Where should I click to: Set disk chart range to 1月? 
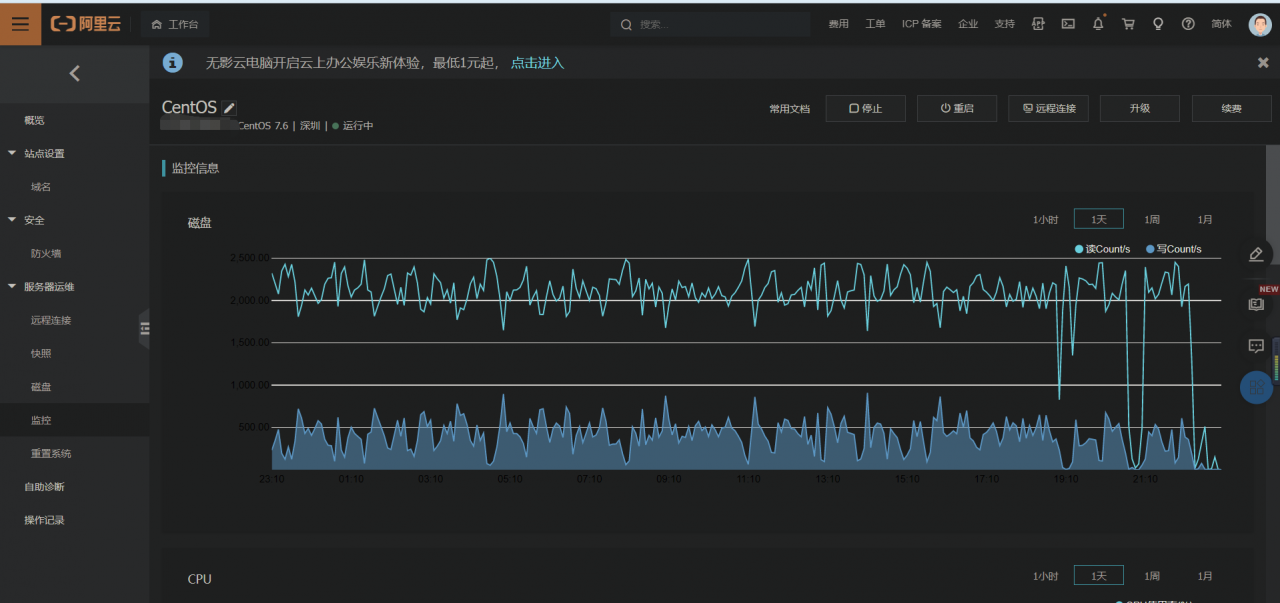1205,219
